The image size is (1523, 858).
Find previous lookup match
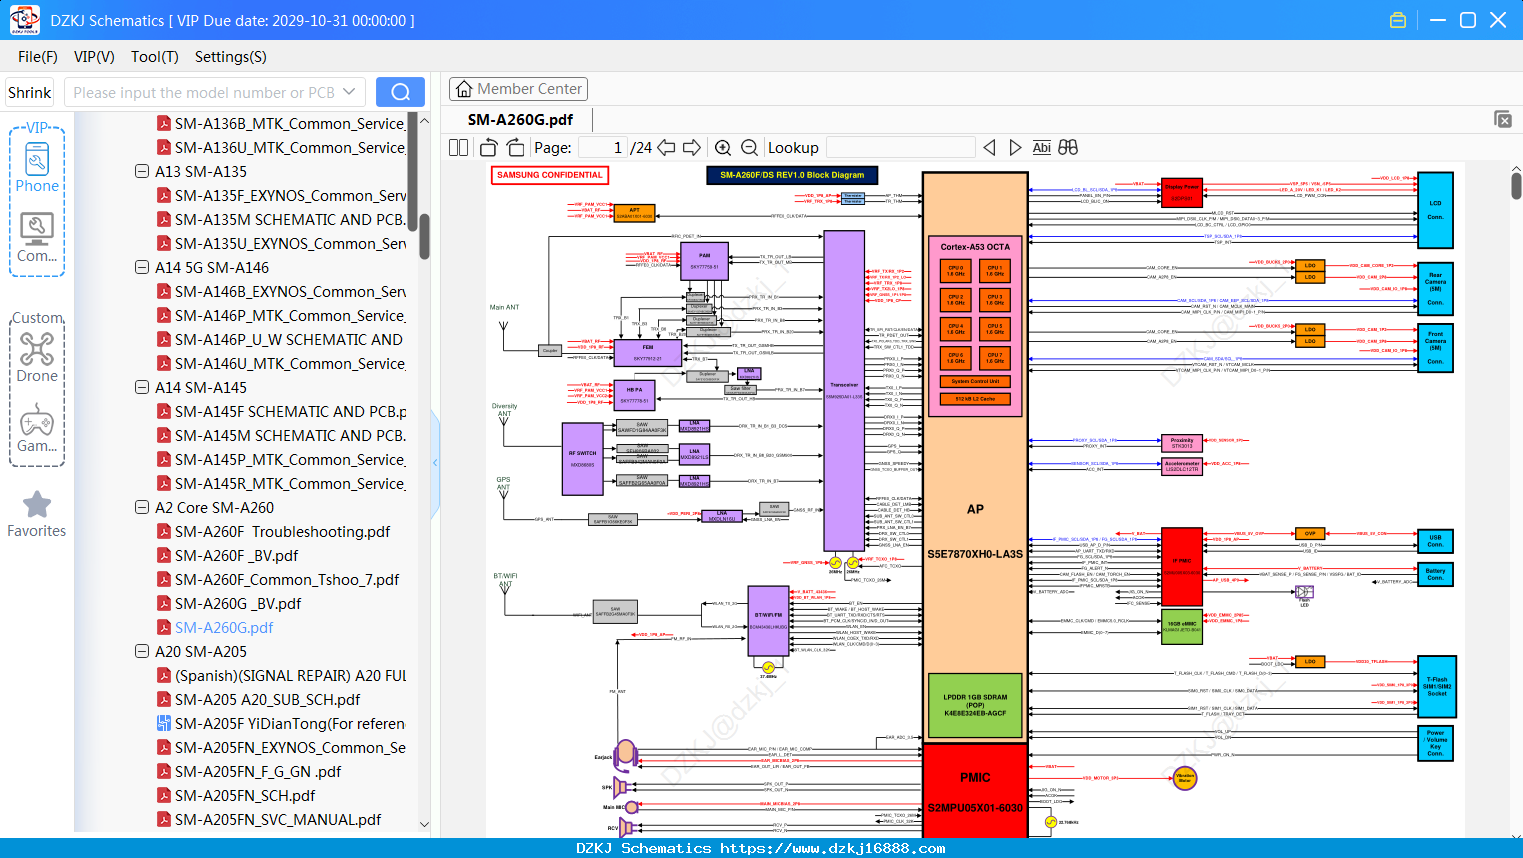(x=989, y=147)
